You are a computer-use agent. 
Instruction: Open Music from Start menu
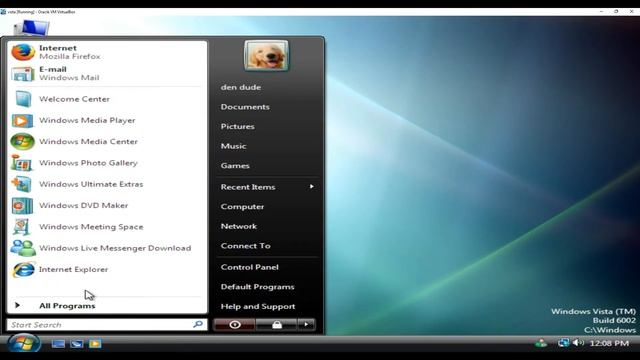[233, 146]
